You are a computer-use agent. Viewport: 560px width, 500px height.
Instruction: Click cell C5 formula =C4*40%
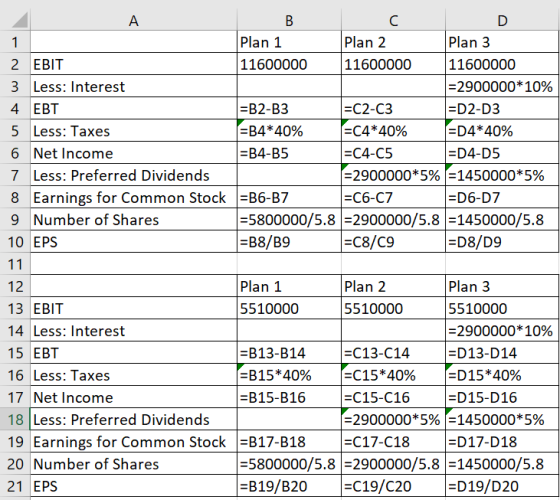(393, 131)
